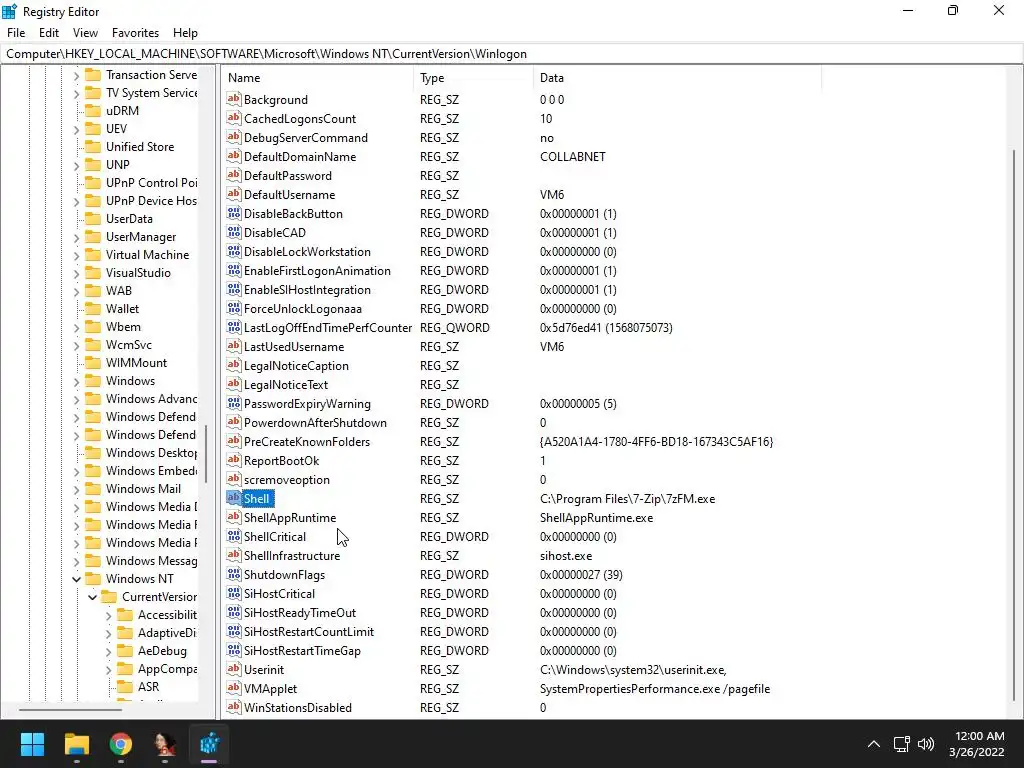This screenshot has width=1024, height=768.
Task: Select the SiHostReadyTimeOut value
Action: pos(300,613)
